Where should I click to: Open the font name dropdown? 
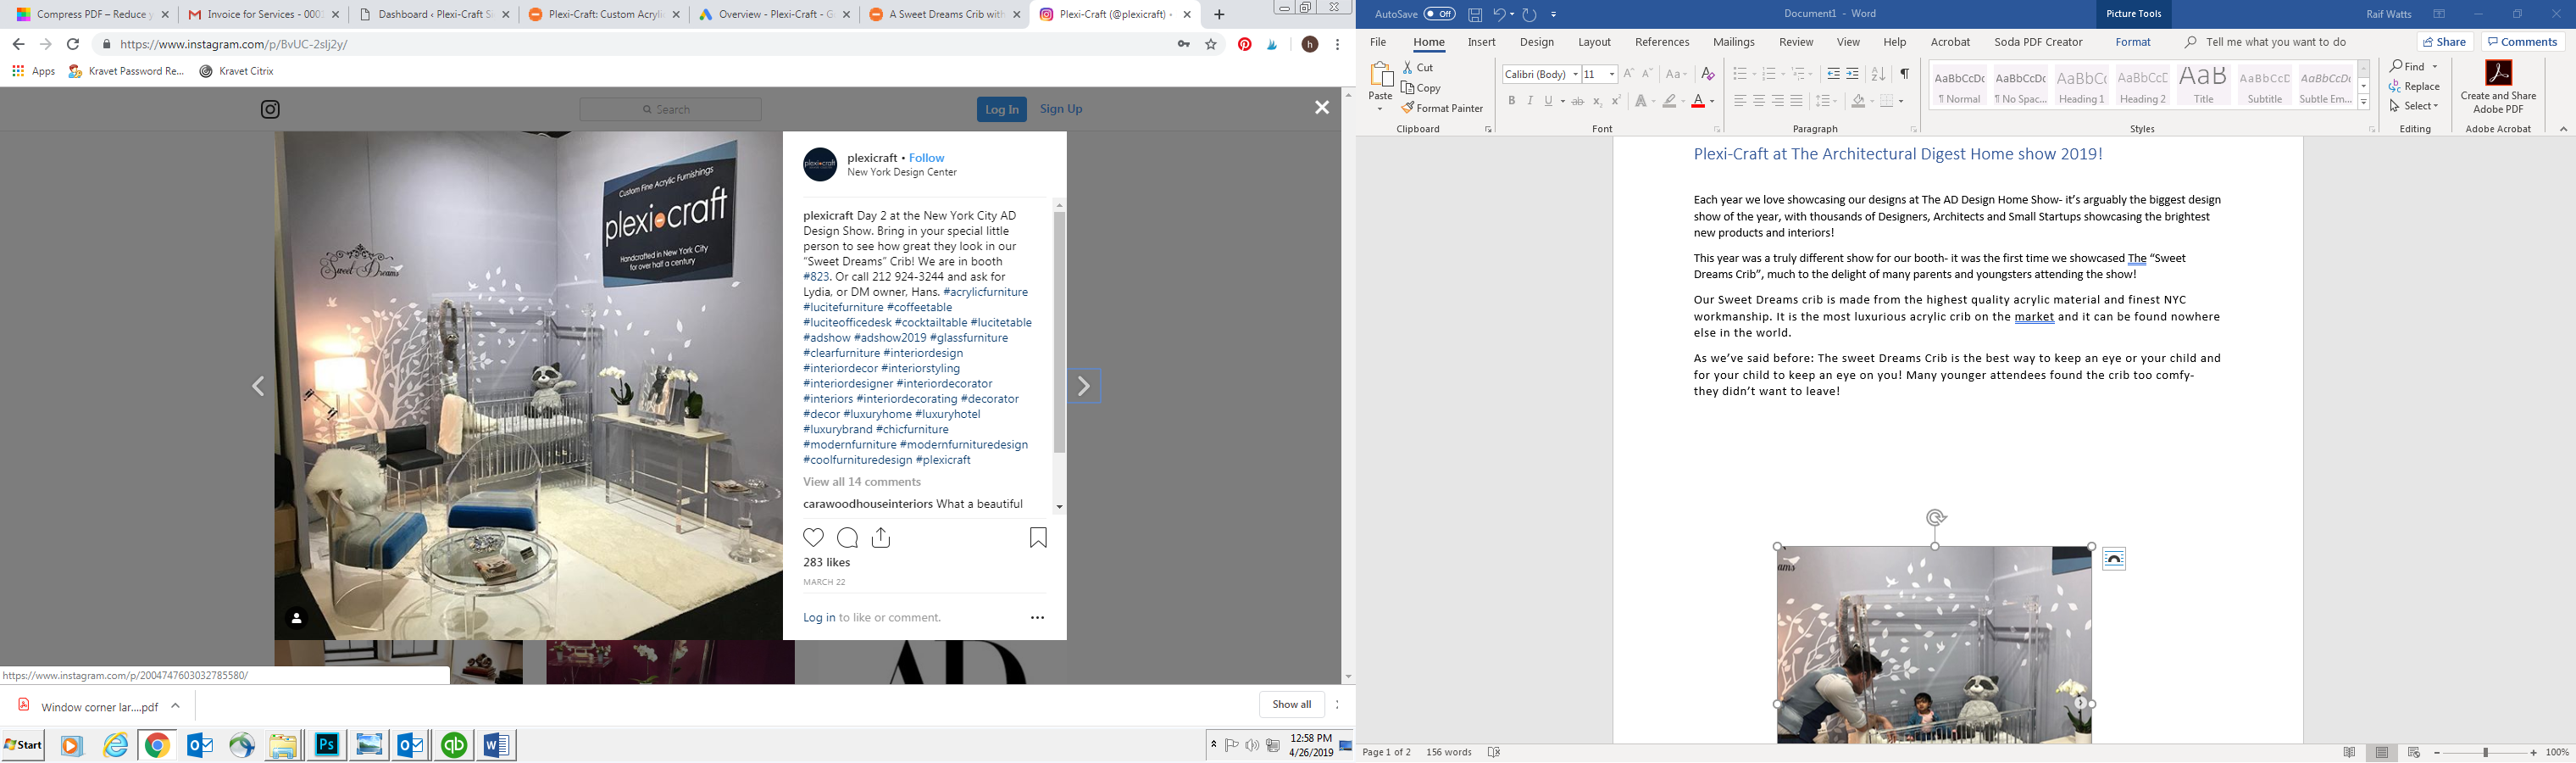(x=1575, y=74)
